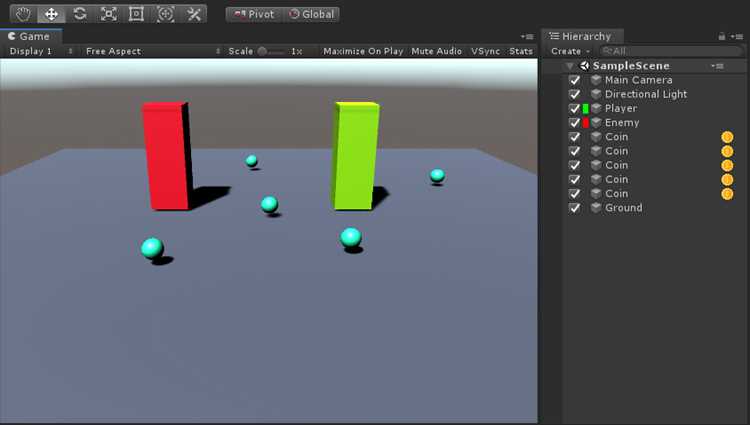Uncheck the Ground checkbox

point(575,208)
